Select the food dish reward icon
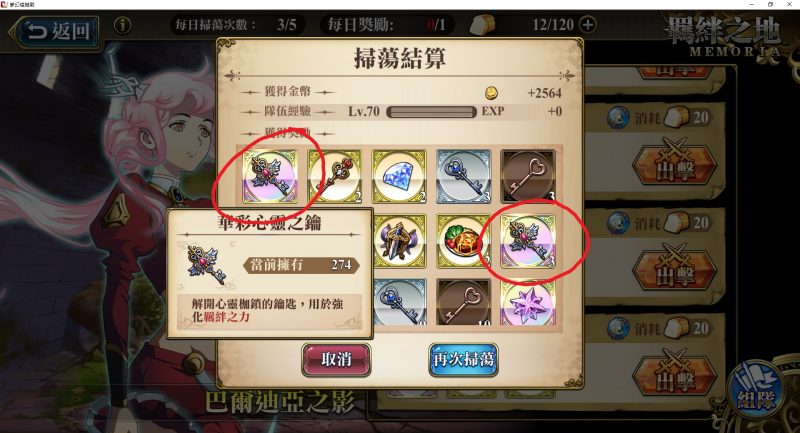 point(463,241)
